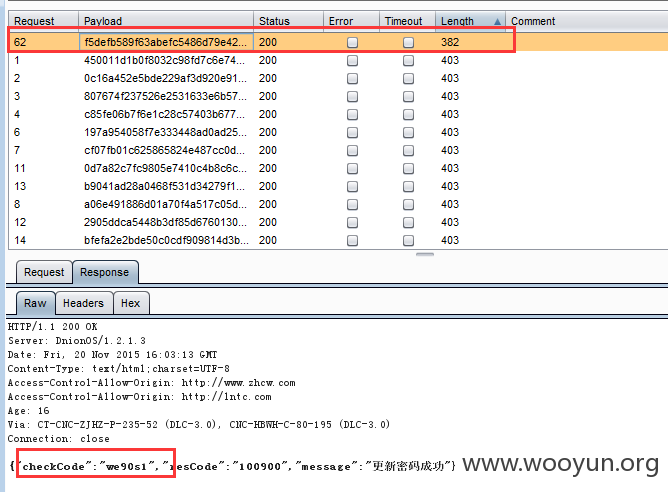Image resolution: width=668 pixels, height=492 pixels.
Task: Toggle Timeout checkbox in request 3 row
Action: point(408,96)
